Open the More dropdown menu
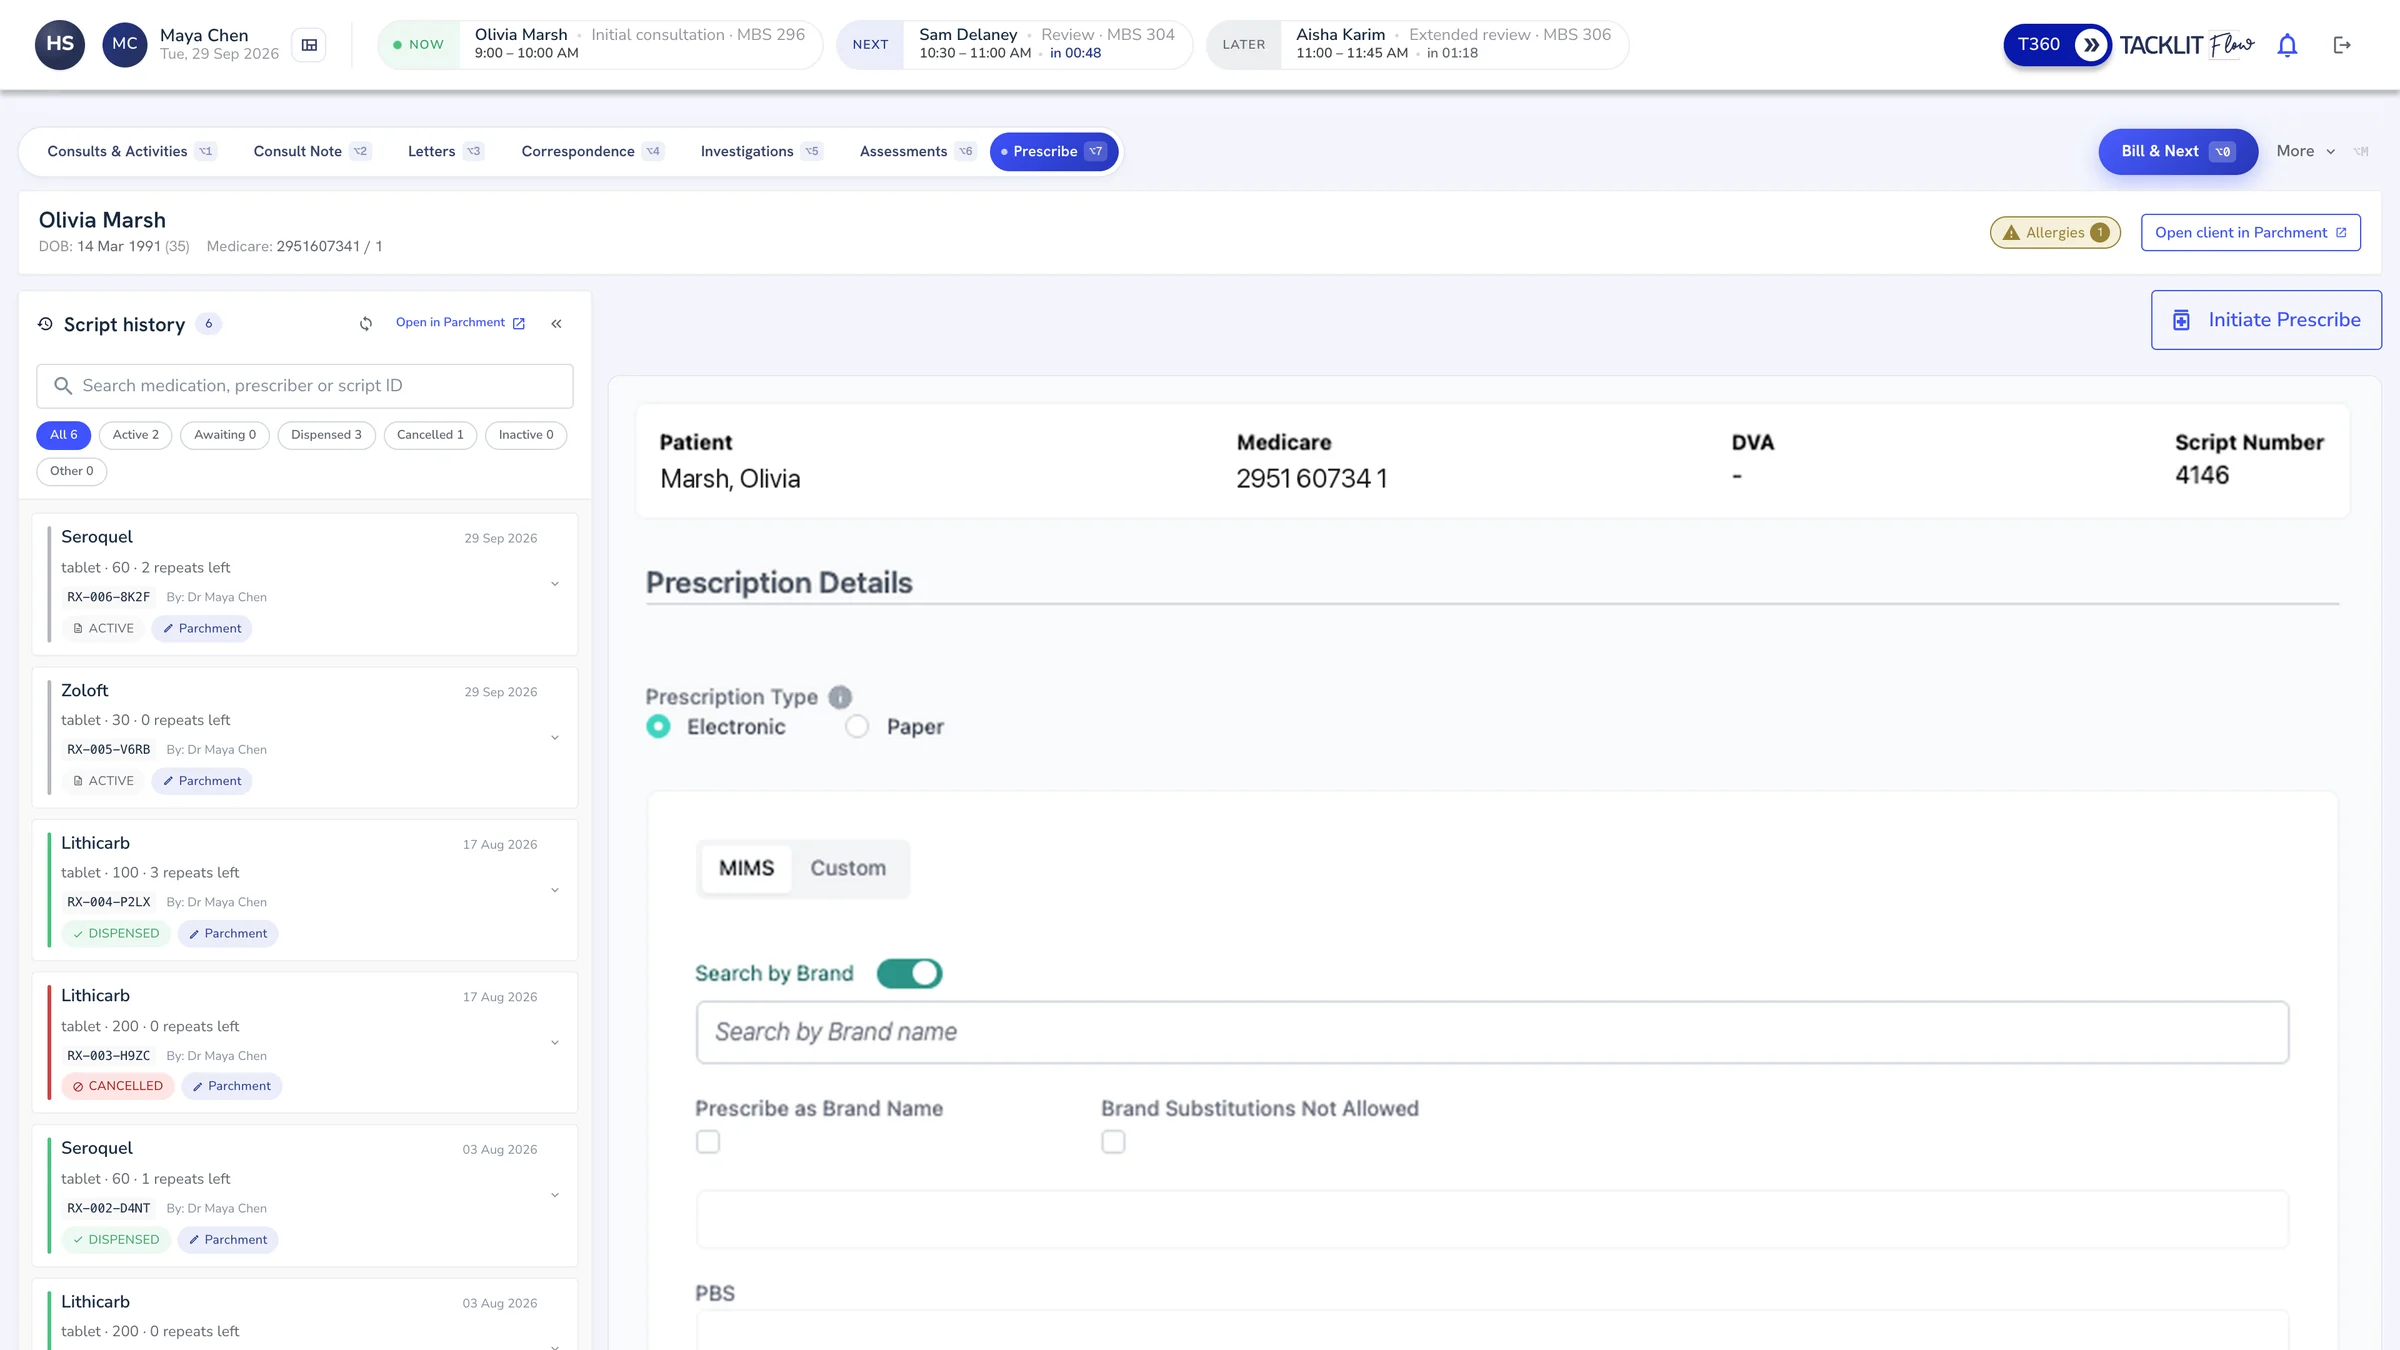The width and height of the screenshot is (2400, 1350). (x=2305, y=152)
